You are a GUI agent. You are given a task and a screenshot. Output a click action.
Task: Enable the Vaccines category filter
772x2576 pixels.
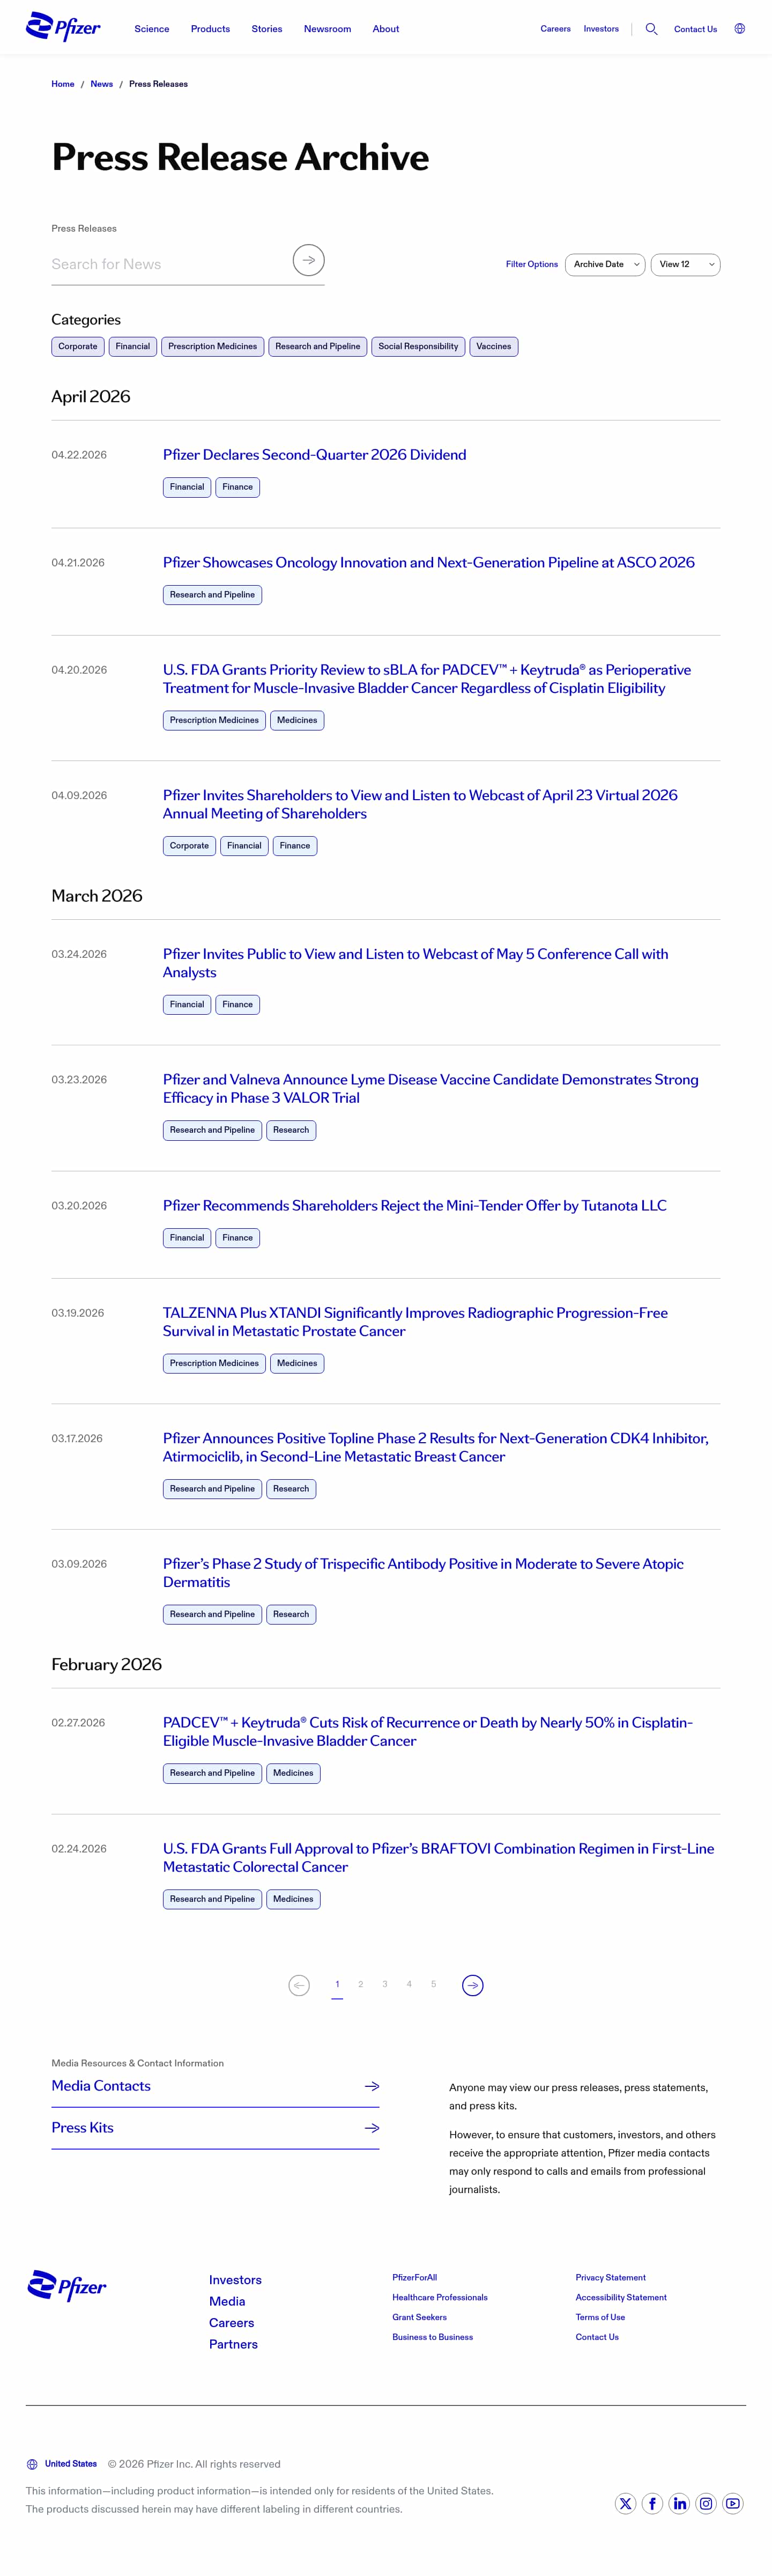[493, 346]
